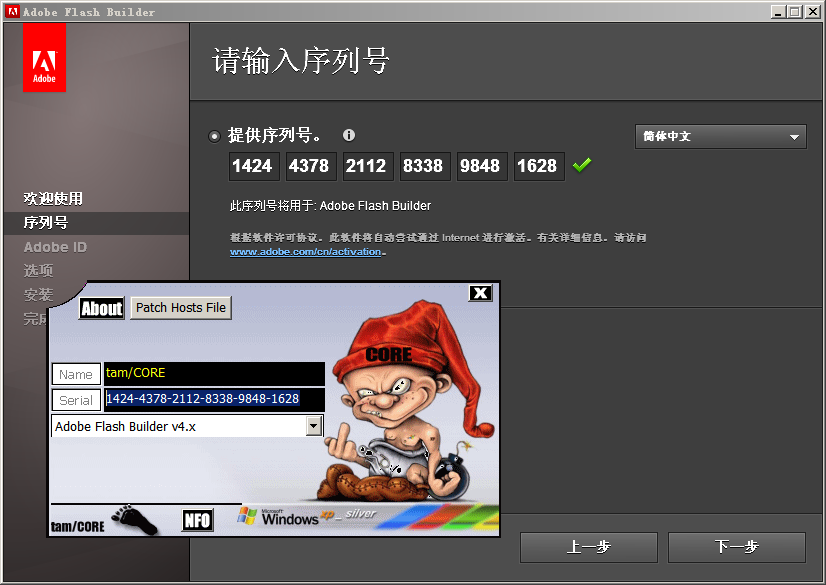Click the tam/CORE text at keygen bottom

(77, 527)
